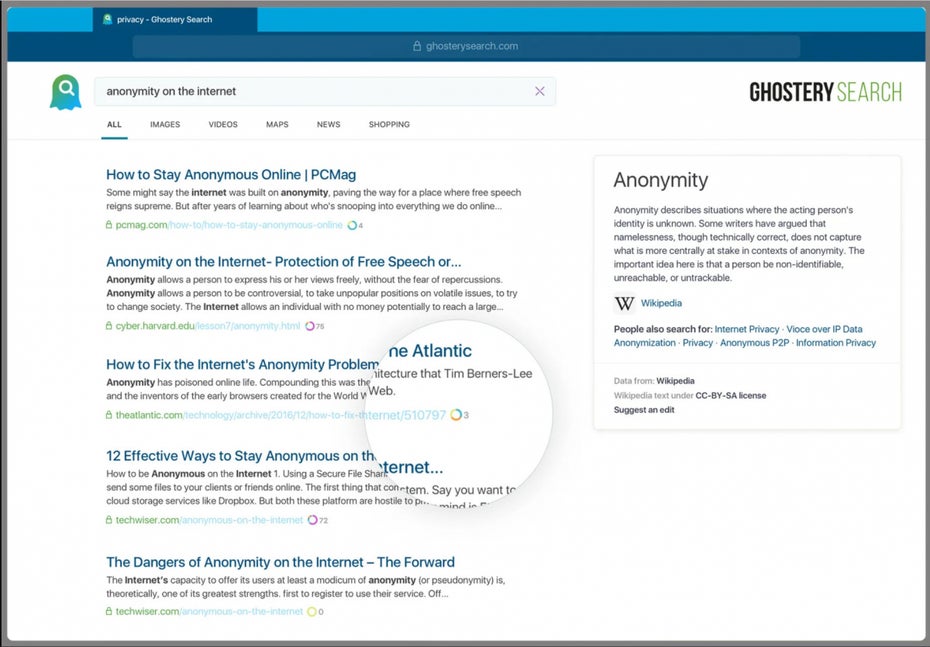930x647 pixels.
Task: Select the ALL results tab
Action: click(x=114, y=125)
